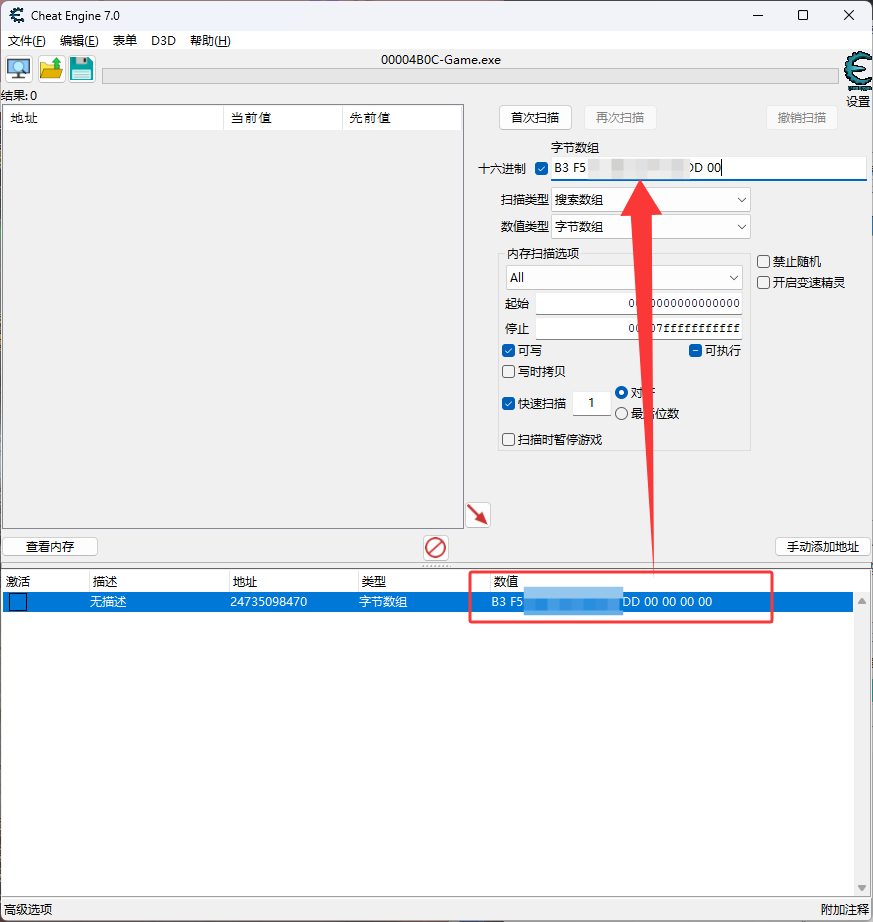Click the Cheat Engine logo settings icon
The height and width of the screenshot is (922, 873).
point(858,71)
